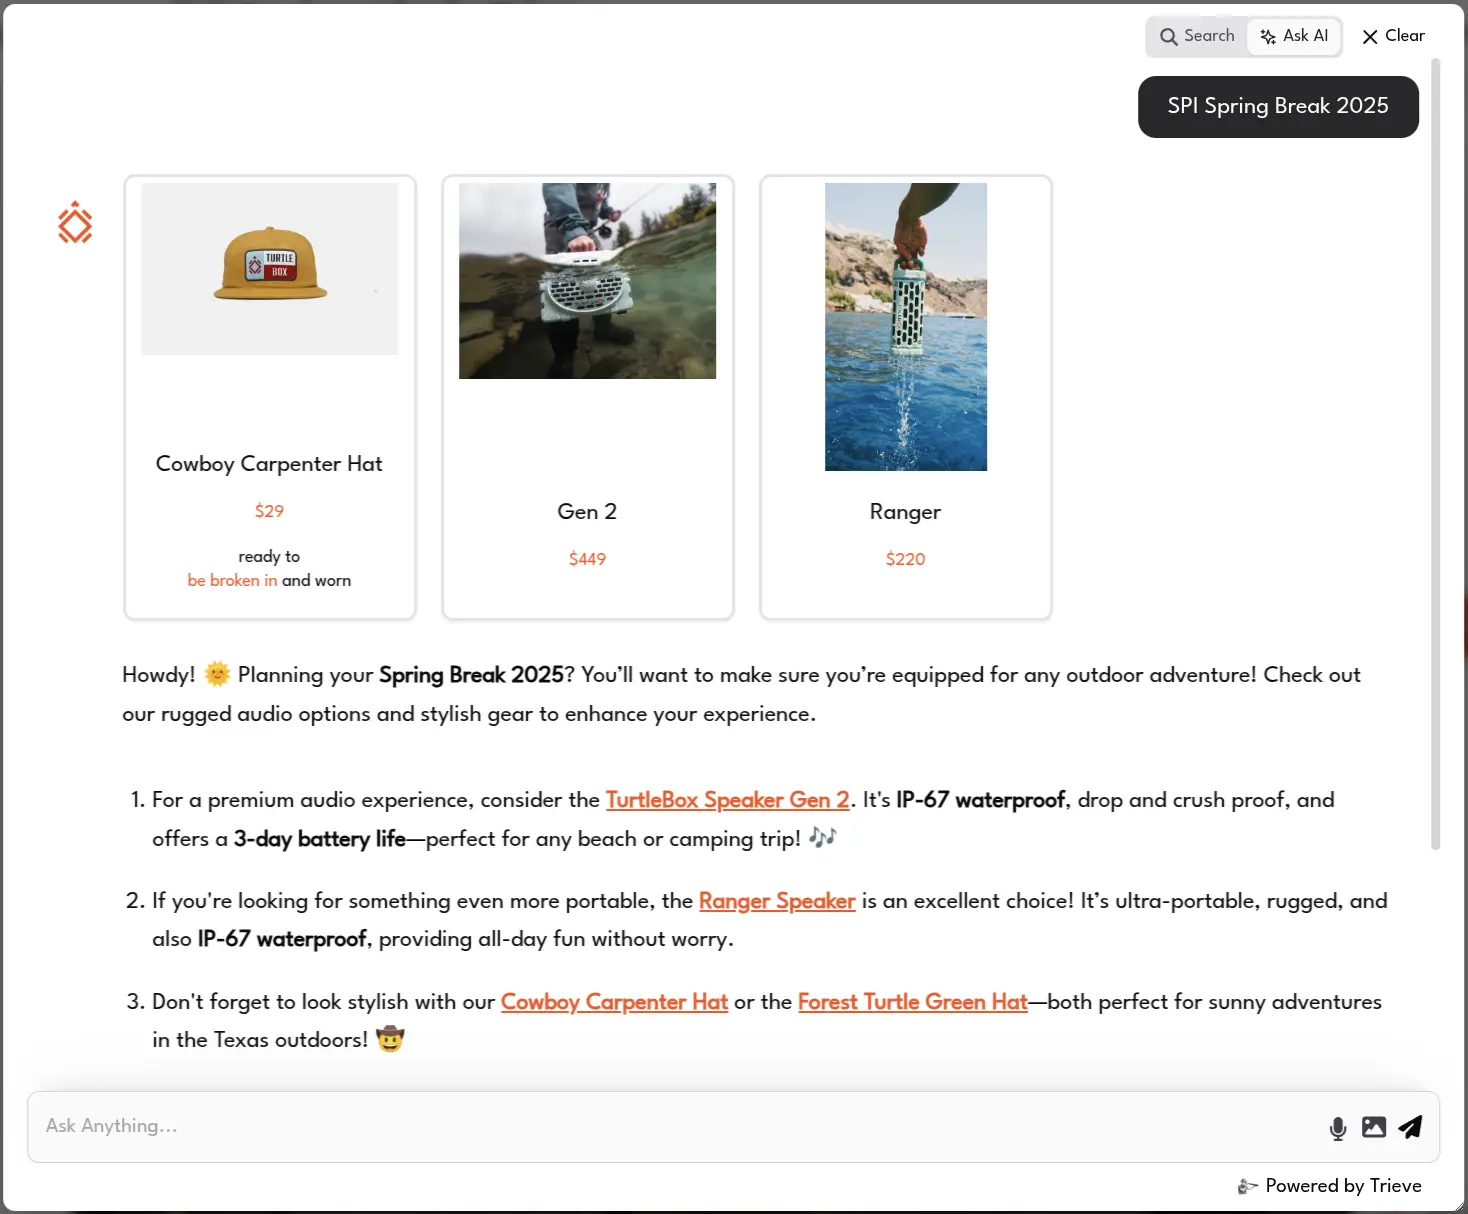Click the Ranger card title
The image size is (1468, 1214).
pyautogui.click(x=905, y=512)
